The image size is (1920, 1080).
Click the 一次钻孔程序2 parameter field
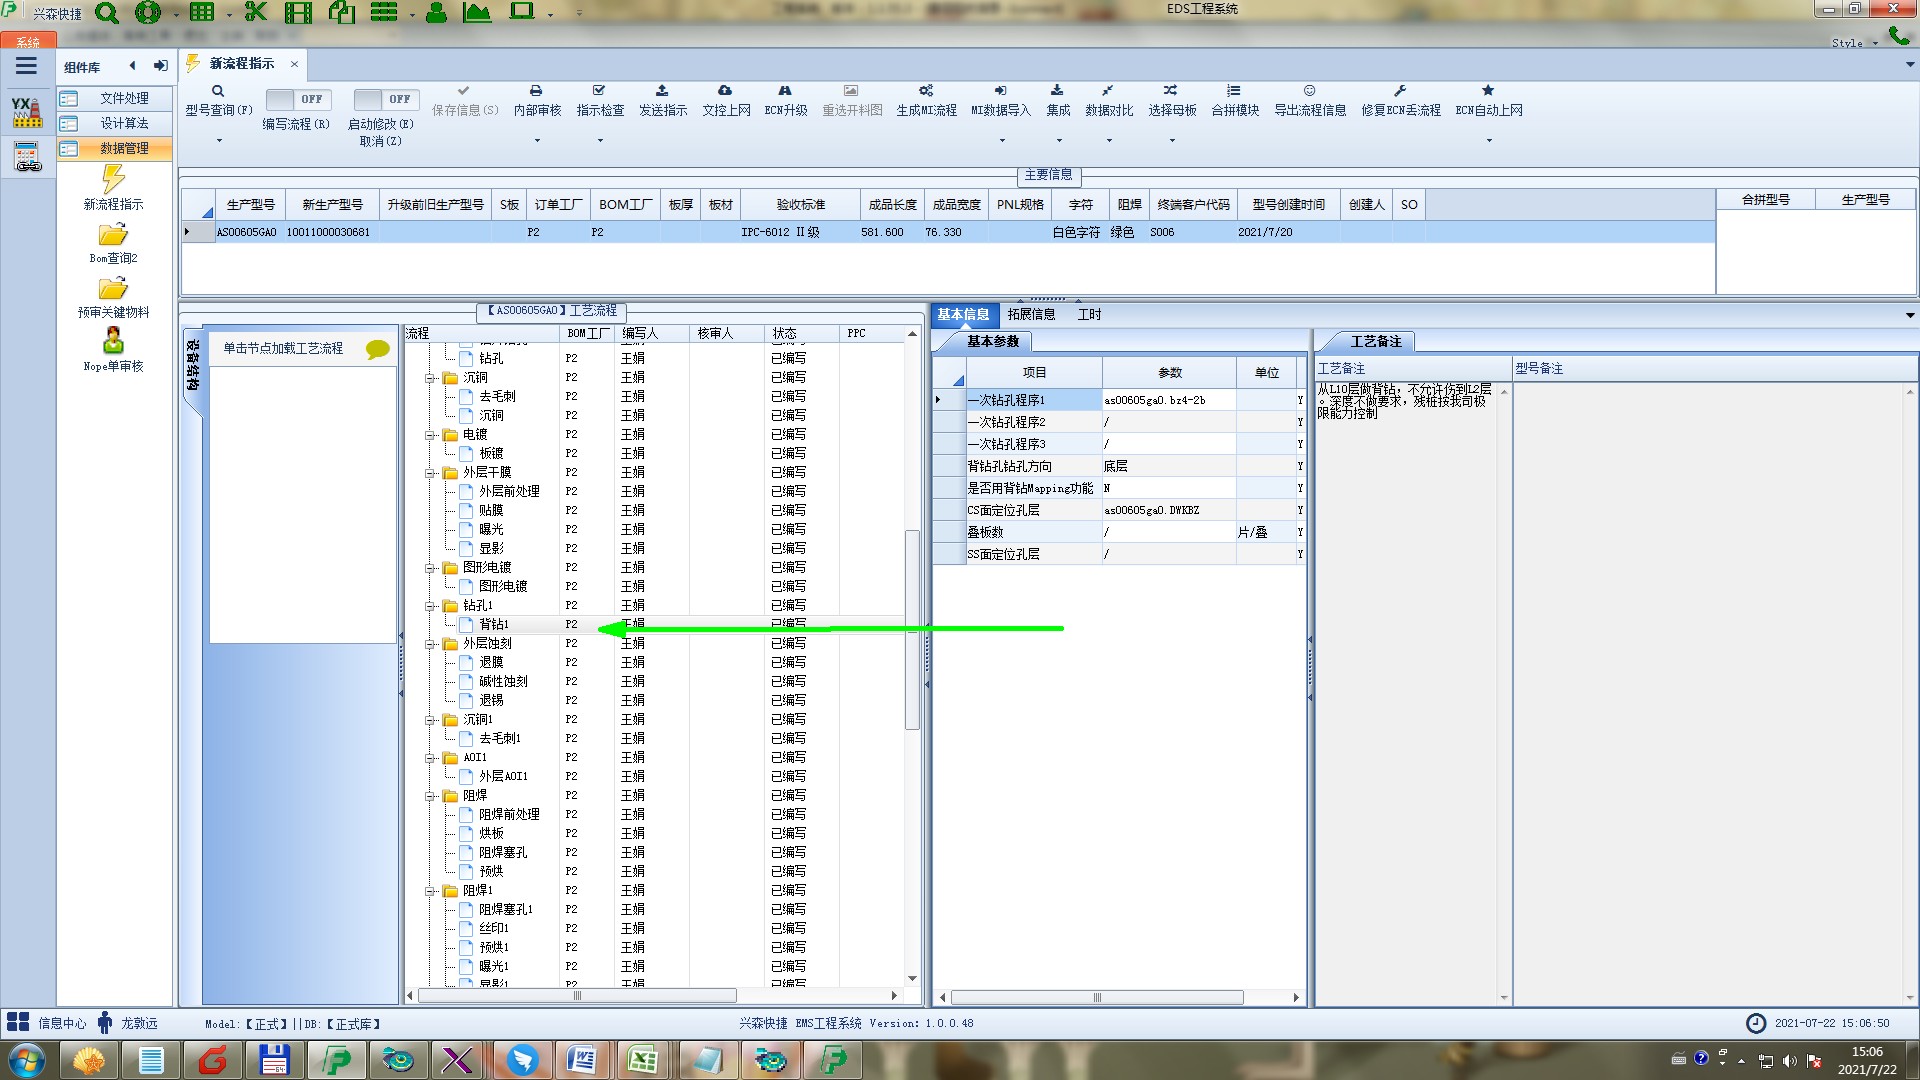coord(1168,422)
